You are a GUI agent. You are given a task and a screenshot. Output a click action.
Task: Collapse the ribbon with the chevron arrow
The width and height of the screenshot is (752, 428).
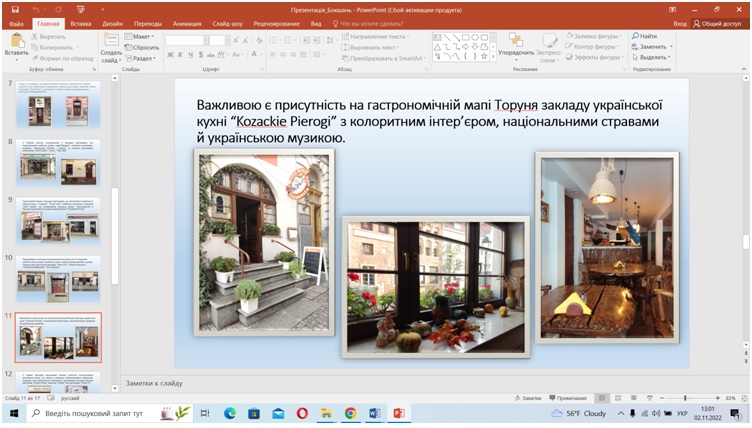coord(744,69)
